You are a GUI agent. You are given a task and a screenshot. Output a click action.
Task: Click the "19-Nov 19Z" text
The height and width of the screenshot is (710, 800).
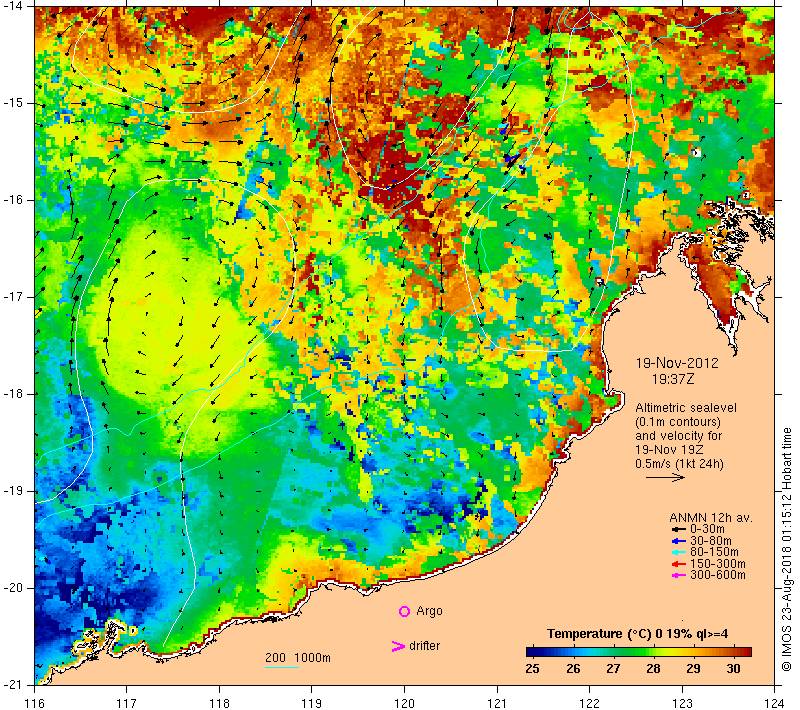click(x=669, y=450)
